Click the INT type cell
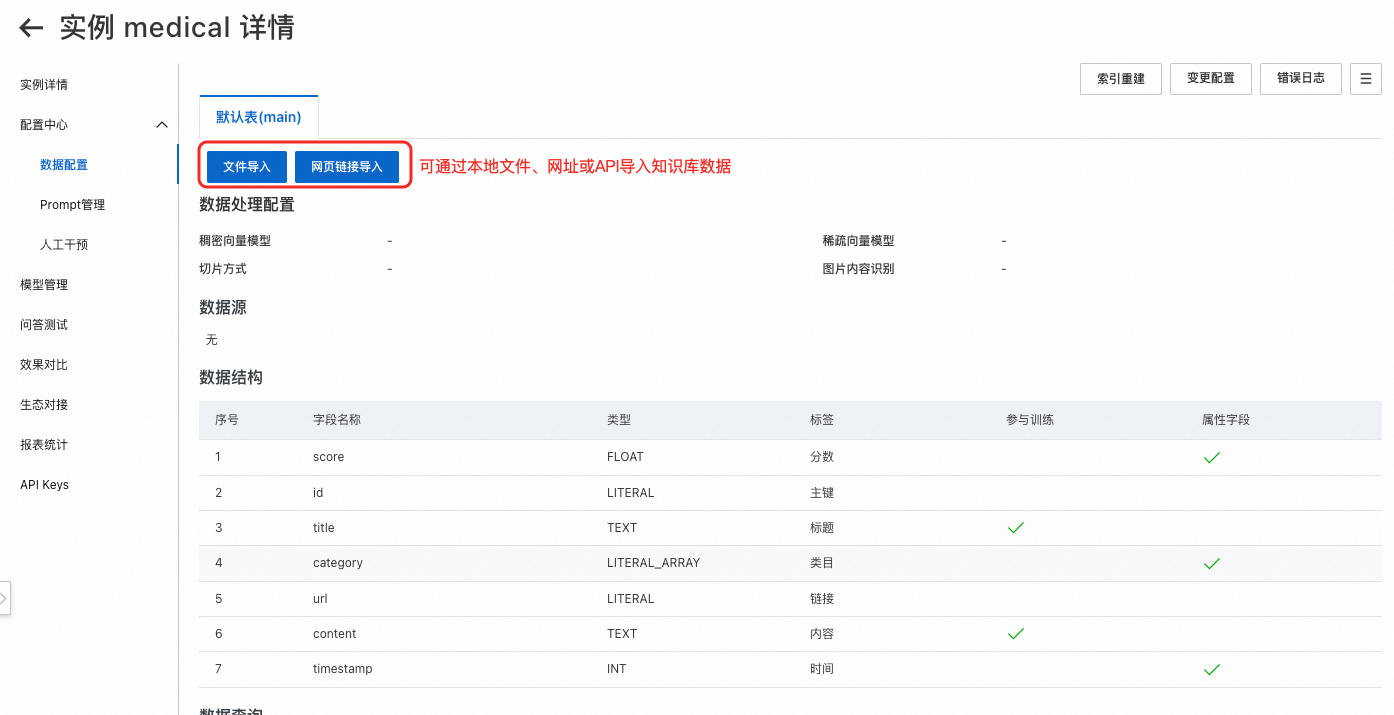This screenshot has height=715, width=1394. click(x=617, y=669)
